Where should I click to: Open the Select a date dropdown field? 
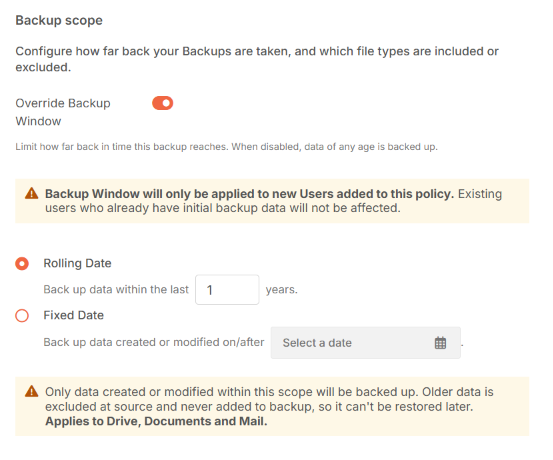[366, 343]
